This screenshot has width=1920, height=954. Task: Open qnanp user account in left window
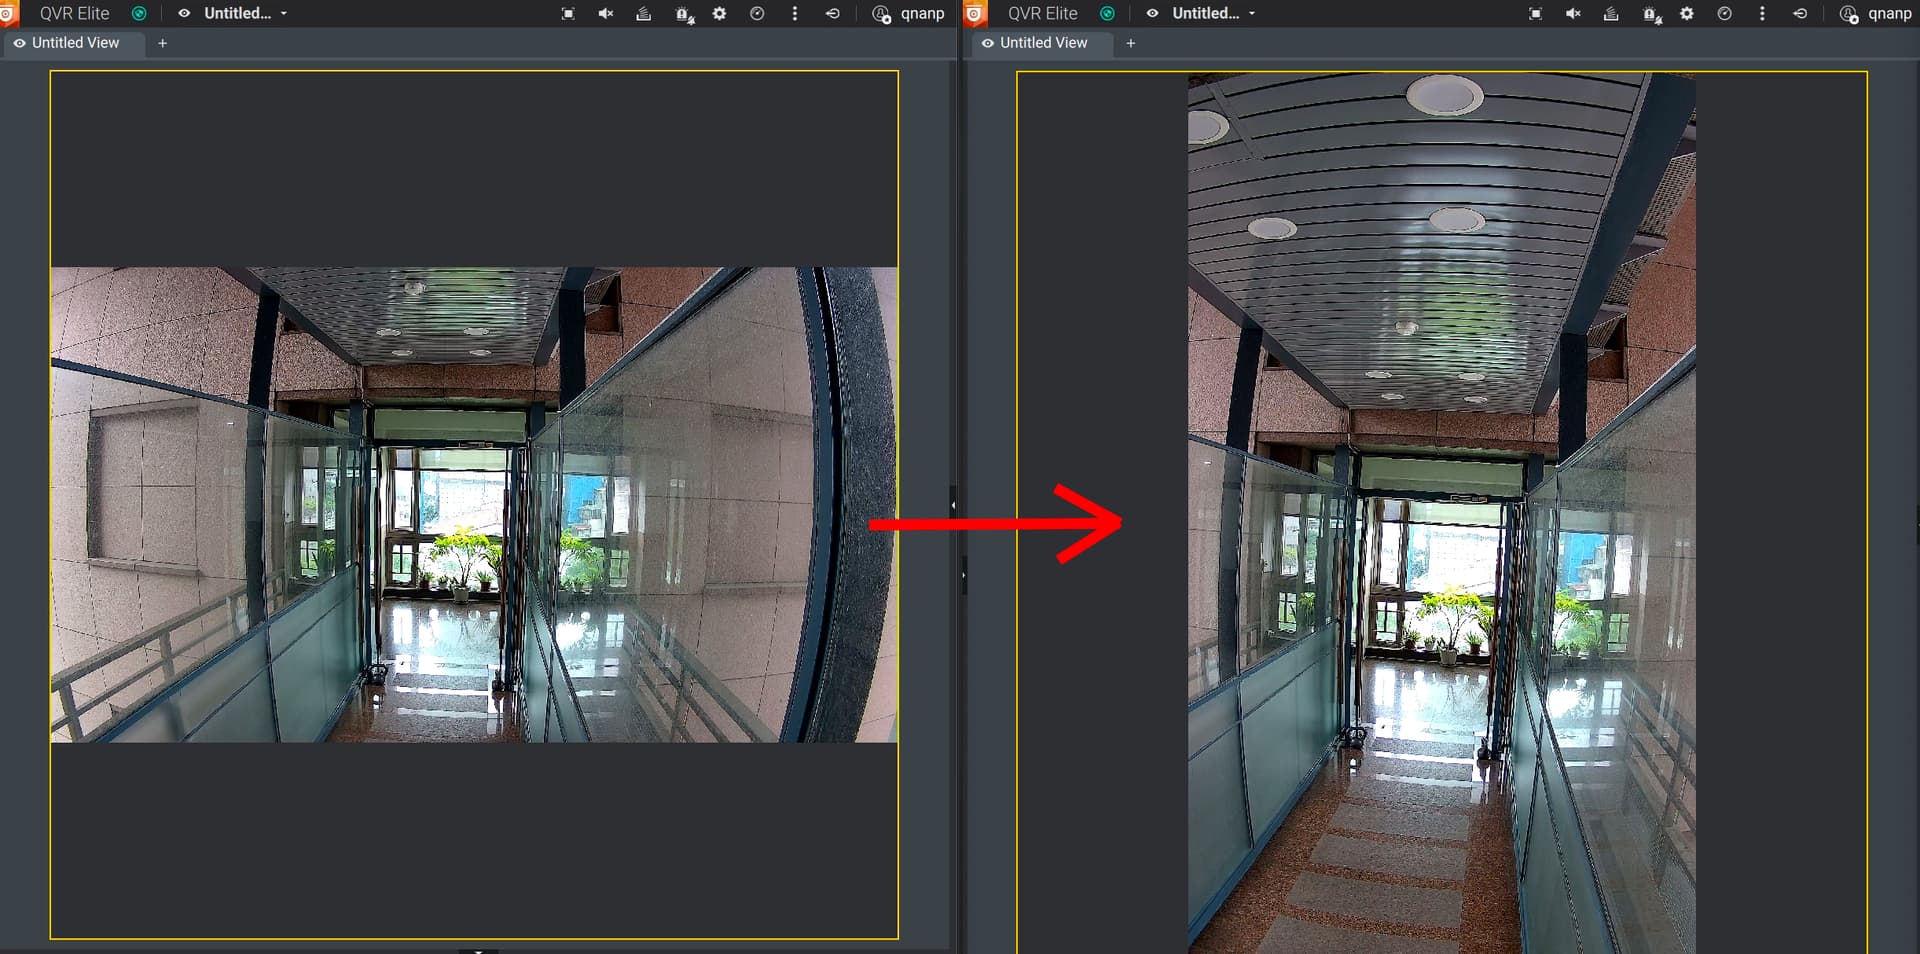(908, 14)
